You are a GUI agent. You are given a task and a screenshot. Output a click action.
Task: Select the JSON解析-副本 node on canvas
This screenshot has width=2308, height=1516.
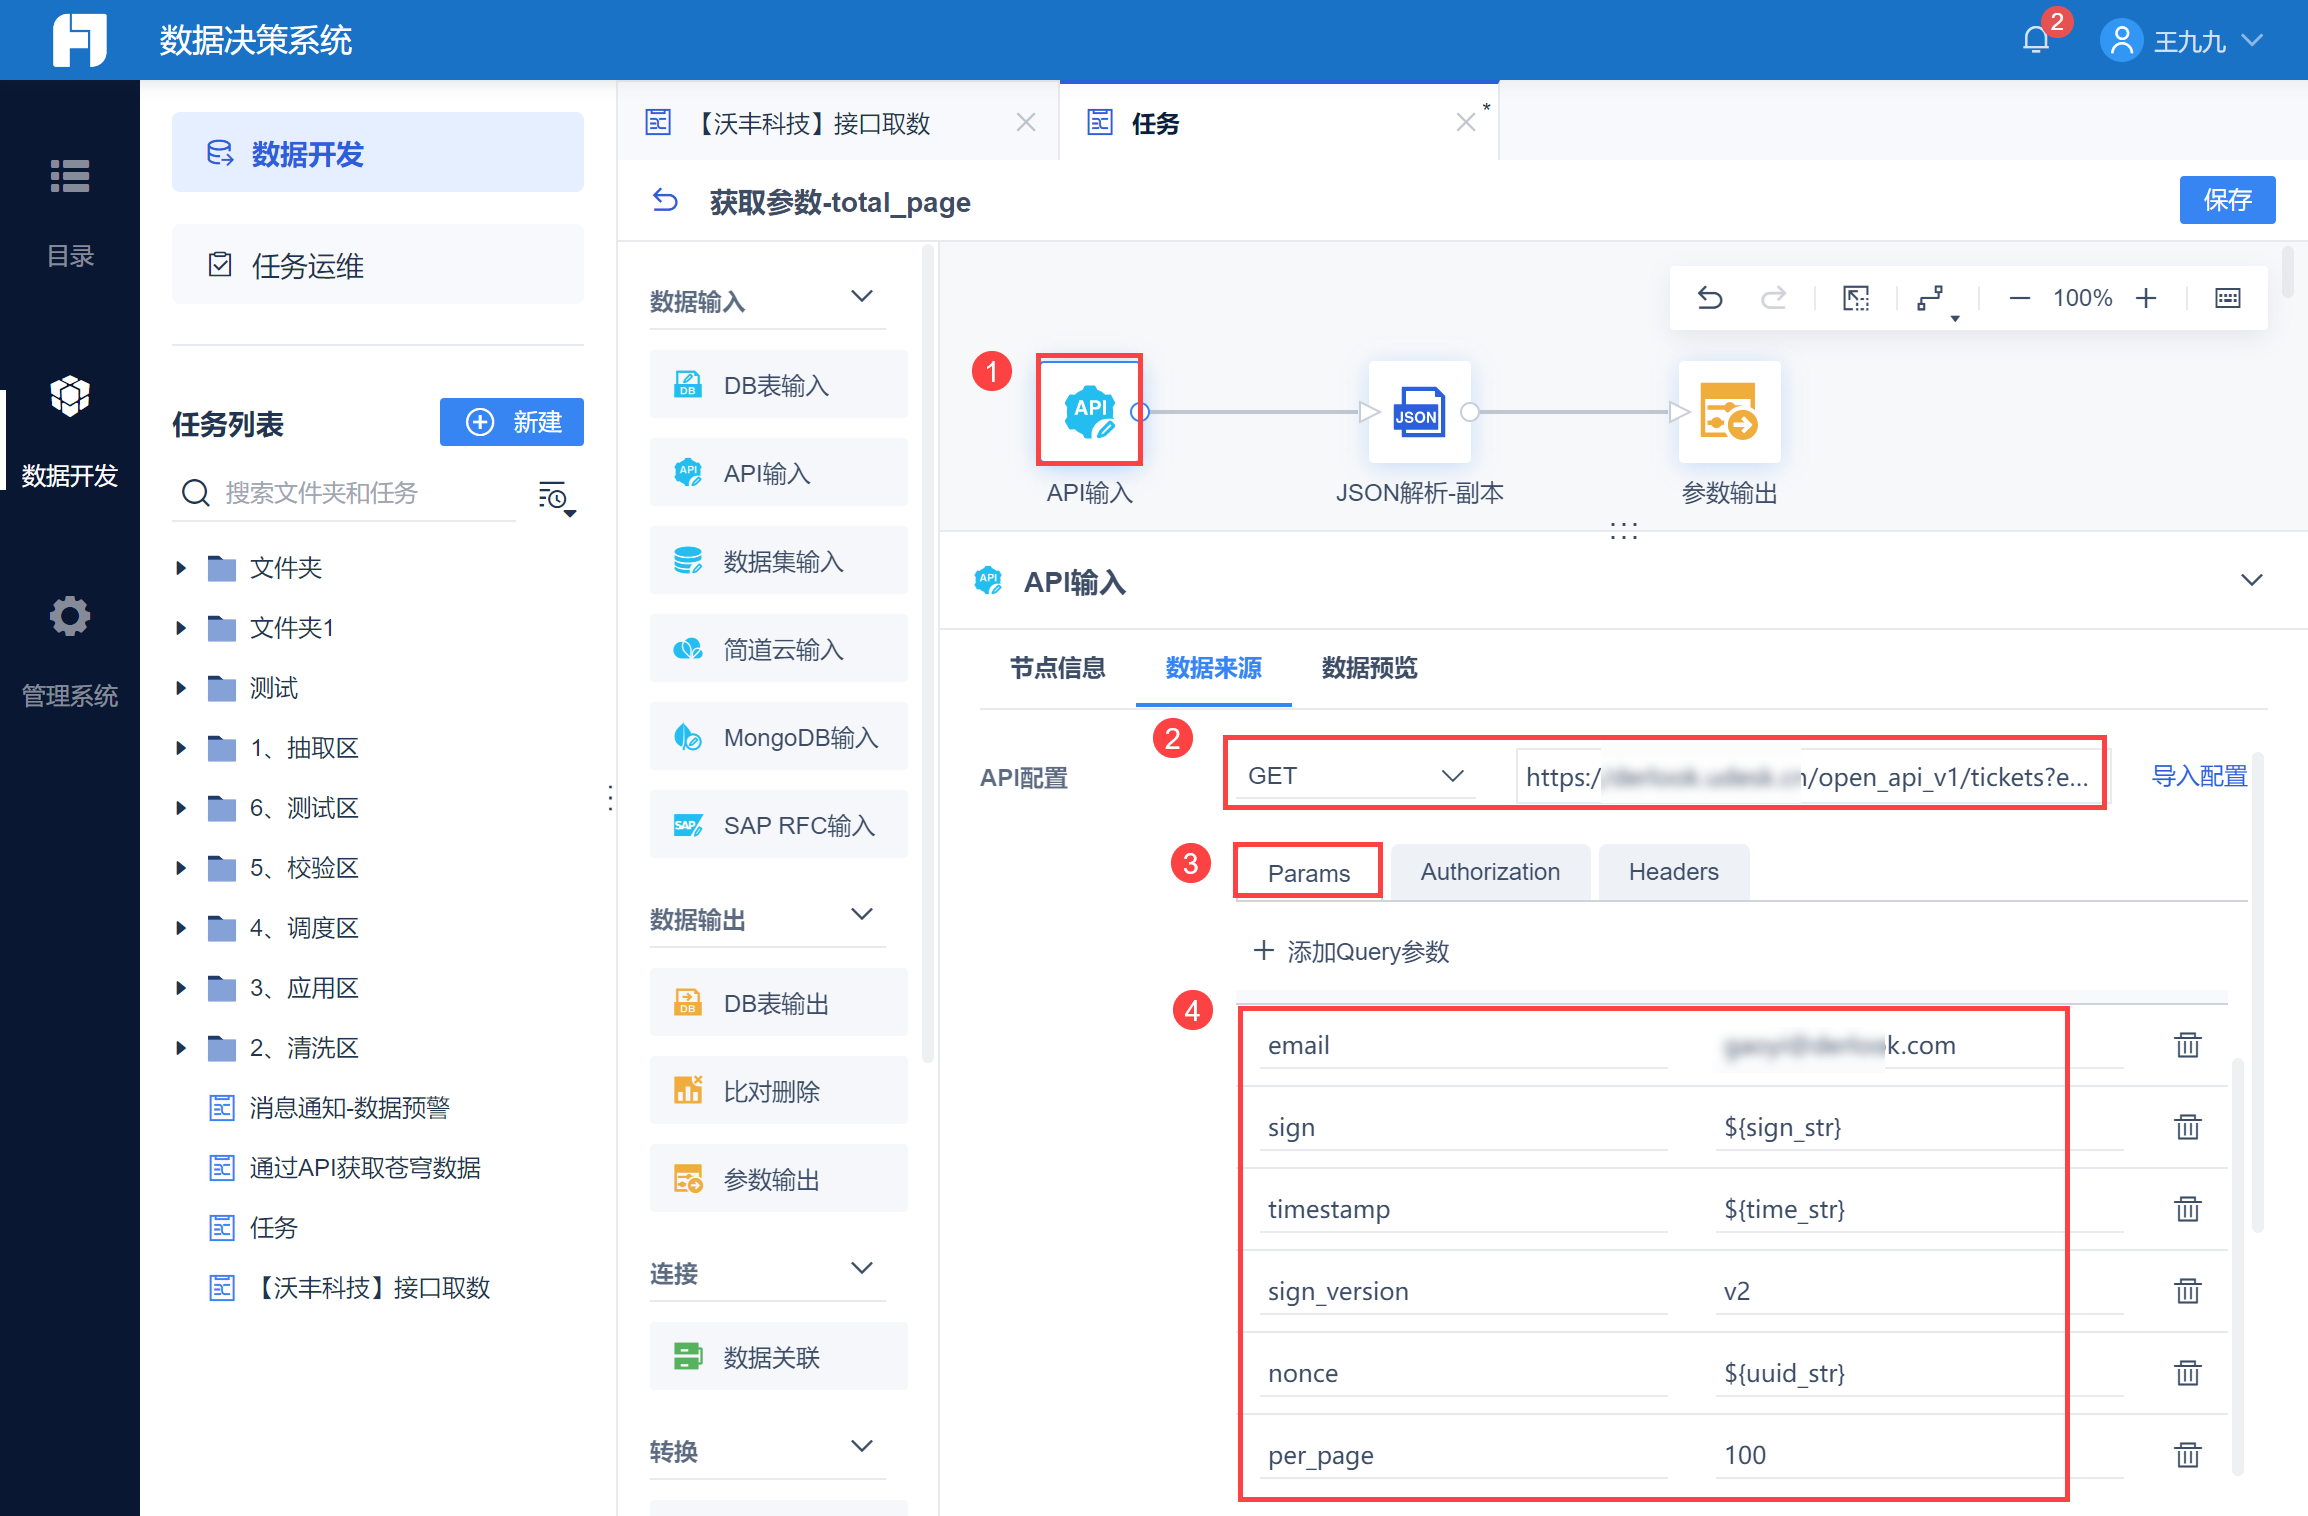click(1419, 412)
